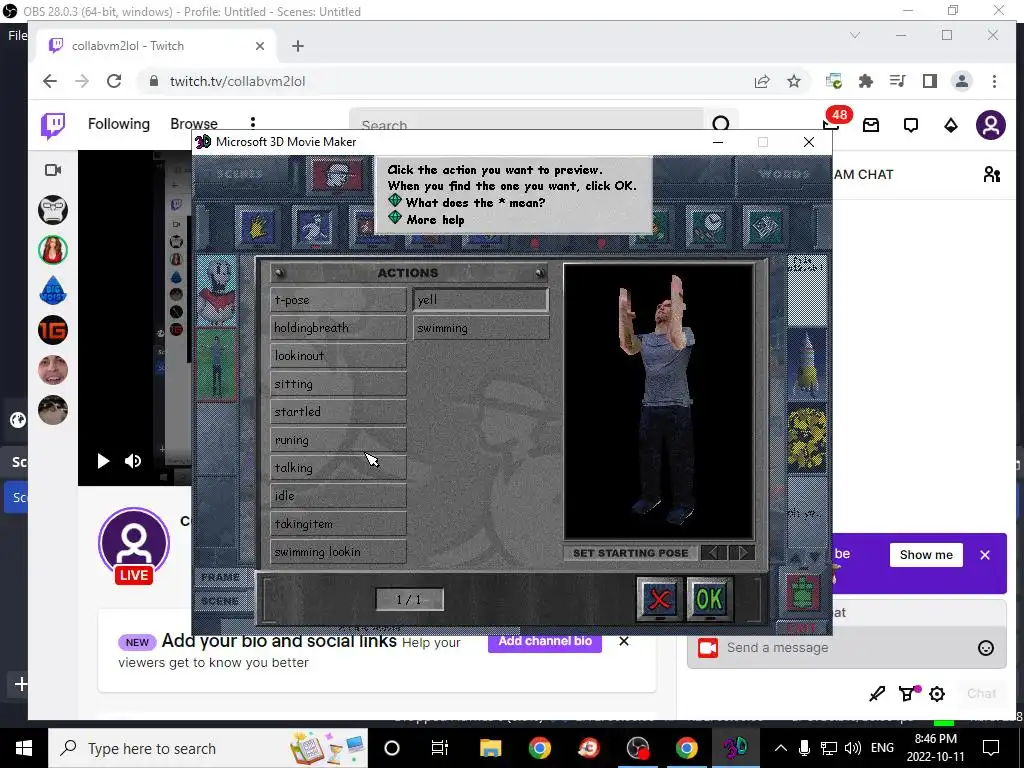Screen dimensions: 1024x768
Task: Select the idle action
Action: (x=338, y=496)
